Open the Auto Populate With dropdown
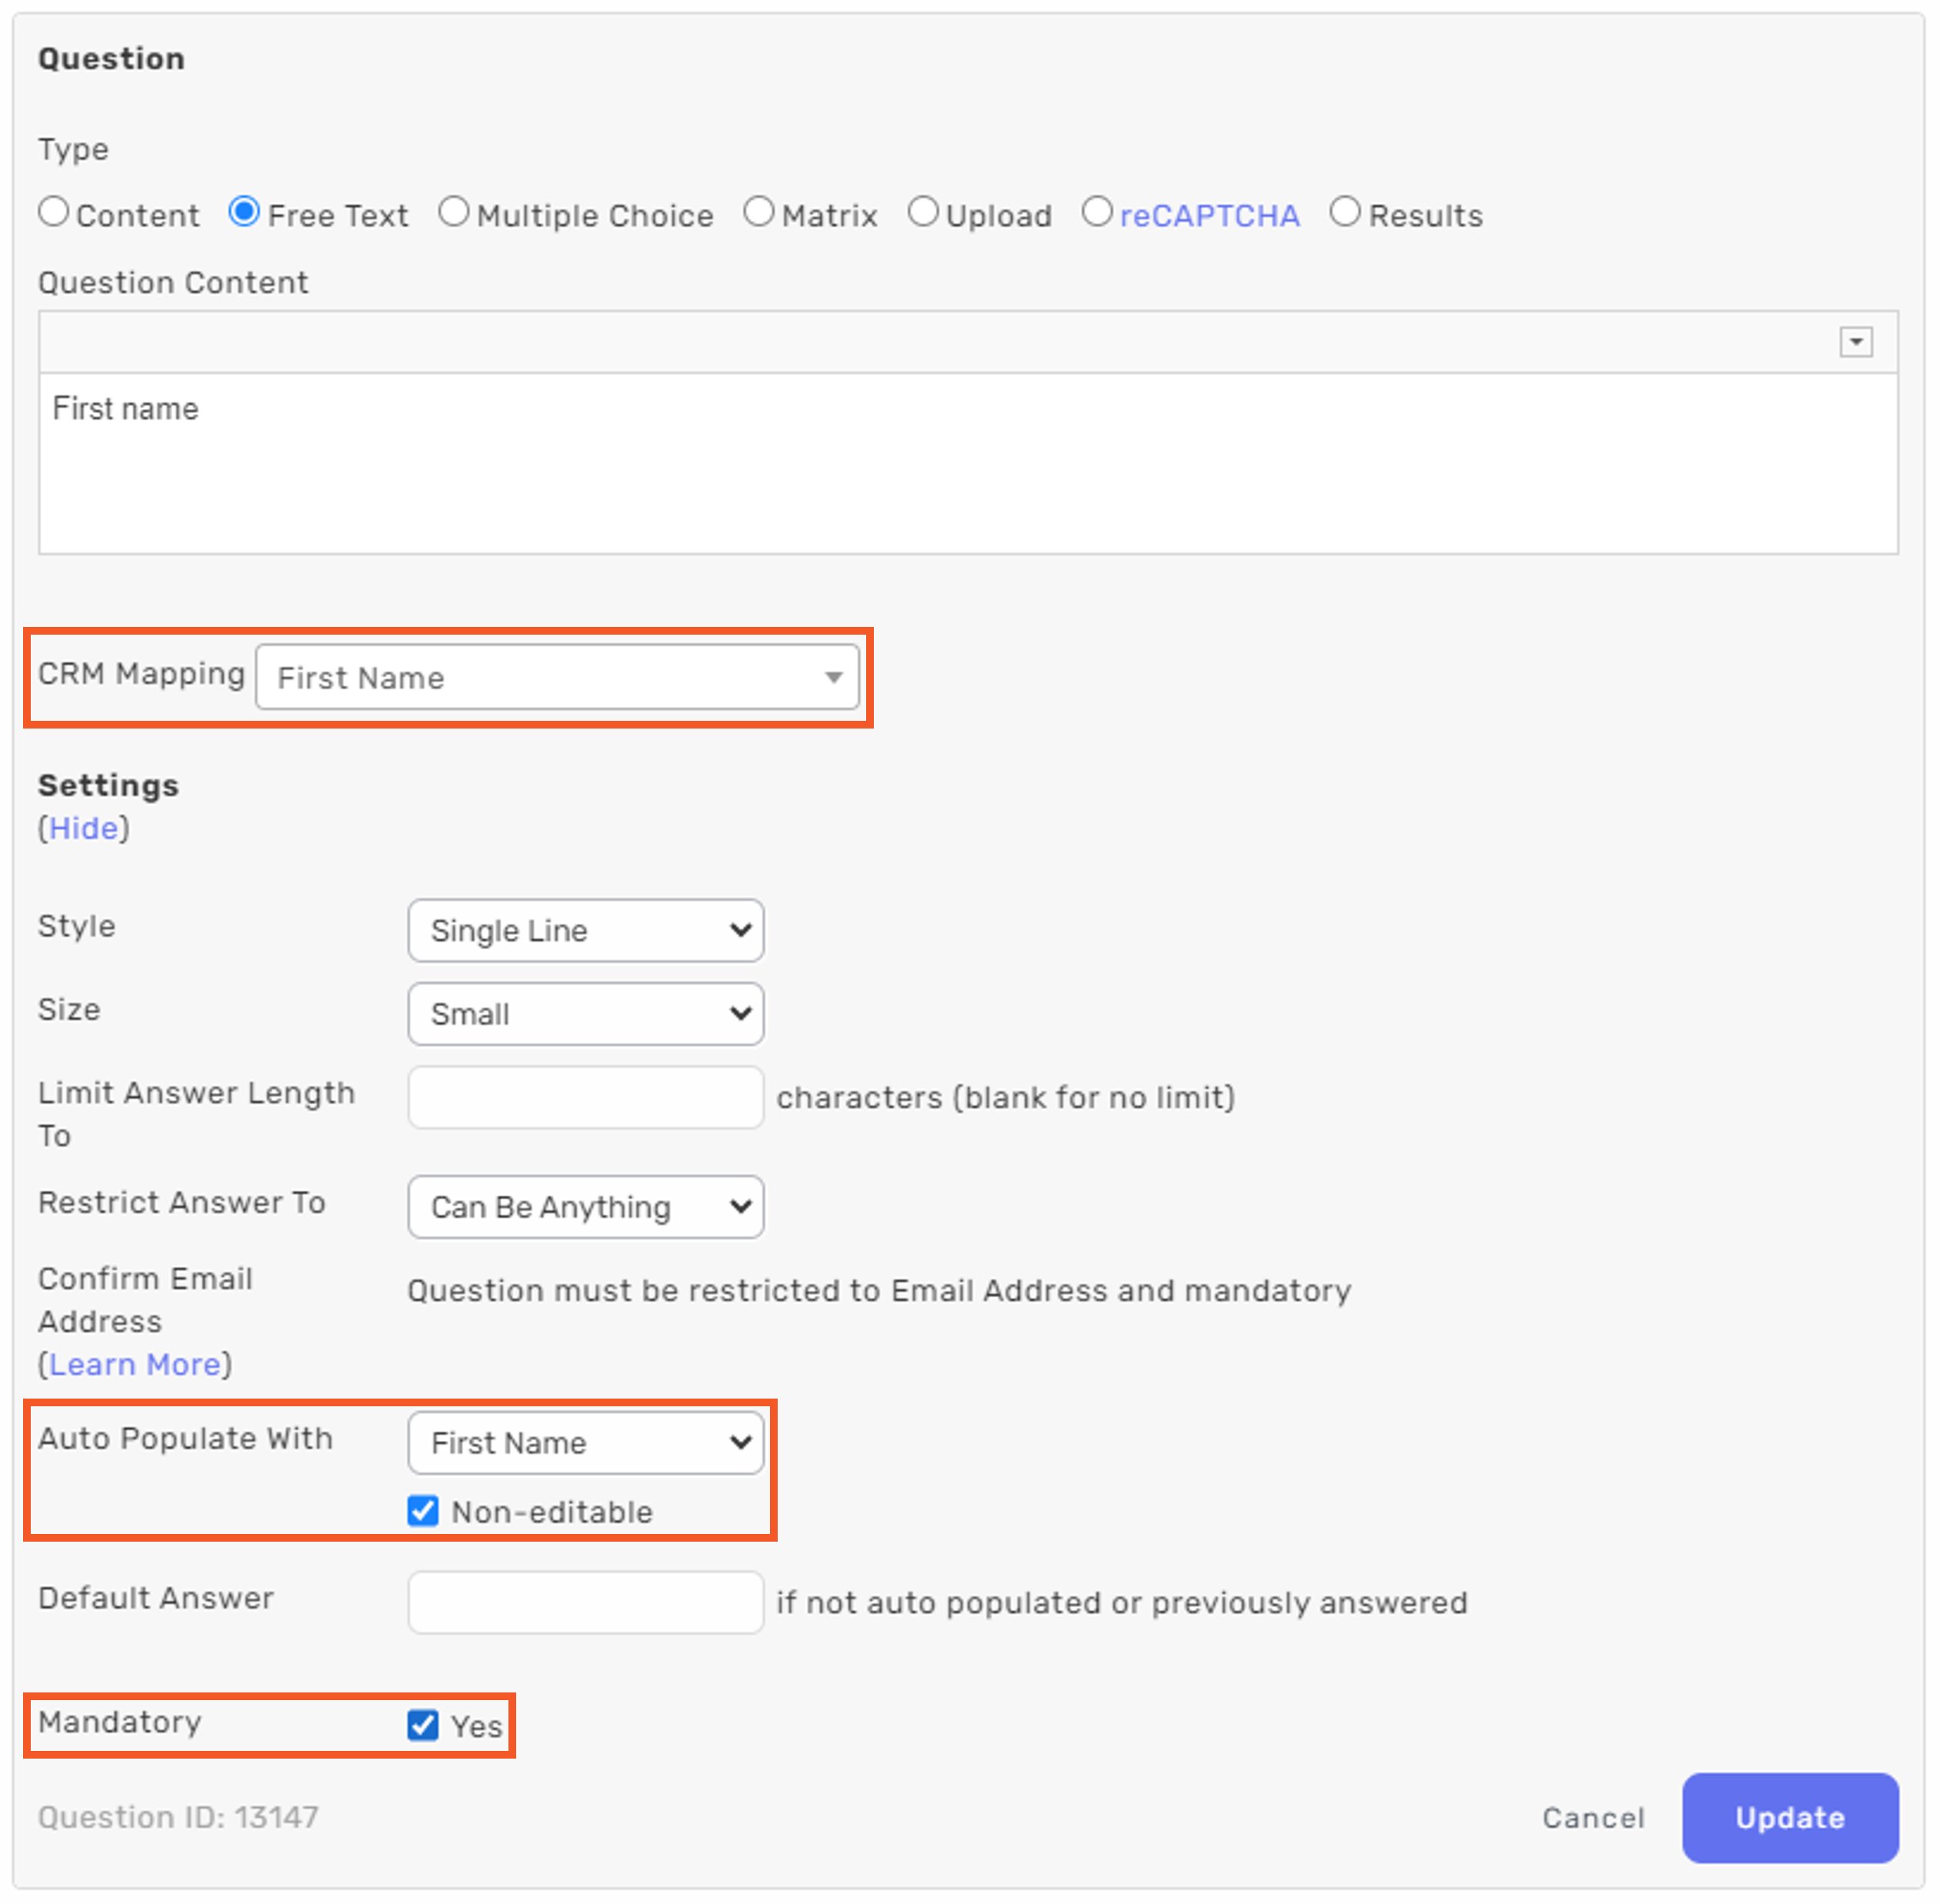 pyautogui.click(x=586, y=1442)
